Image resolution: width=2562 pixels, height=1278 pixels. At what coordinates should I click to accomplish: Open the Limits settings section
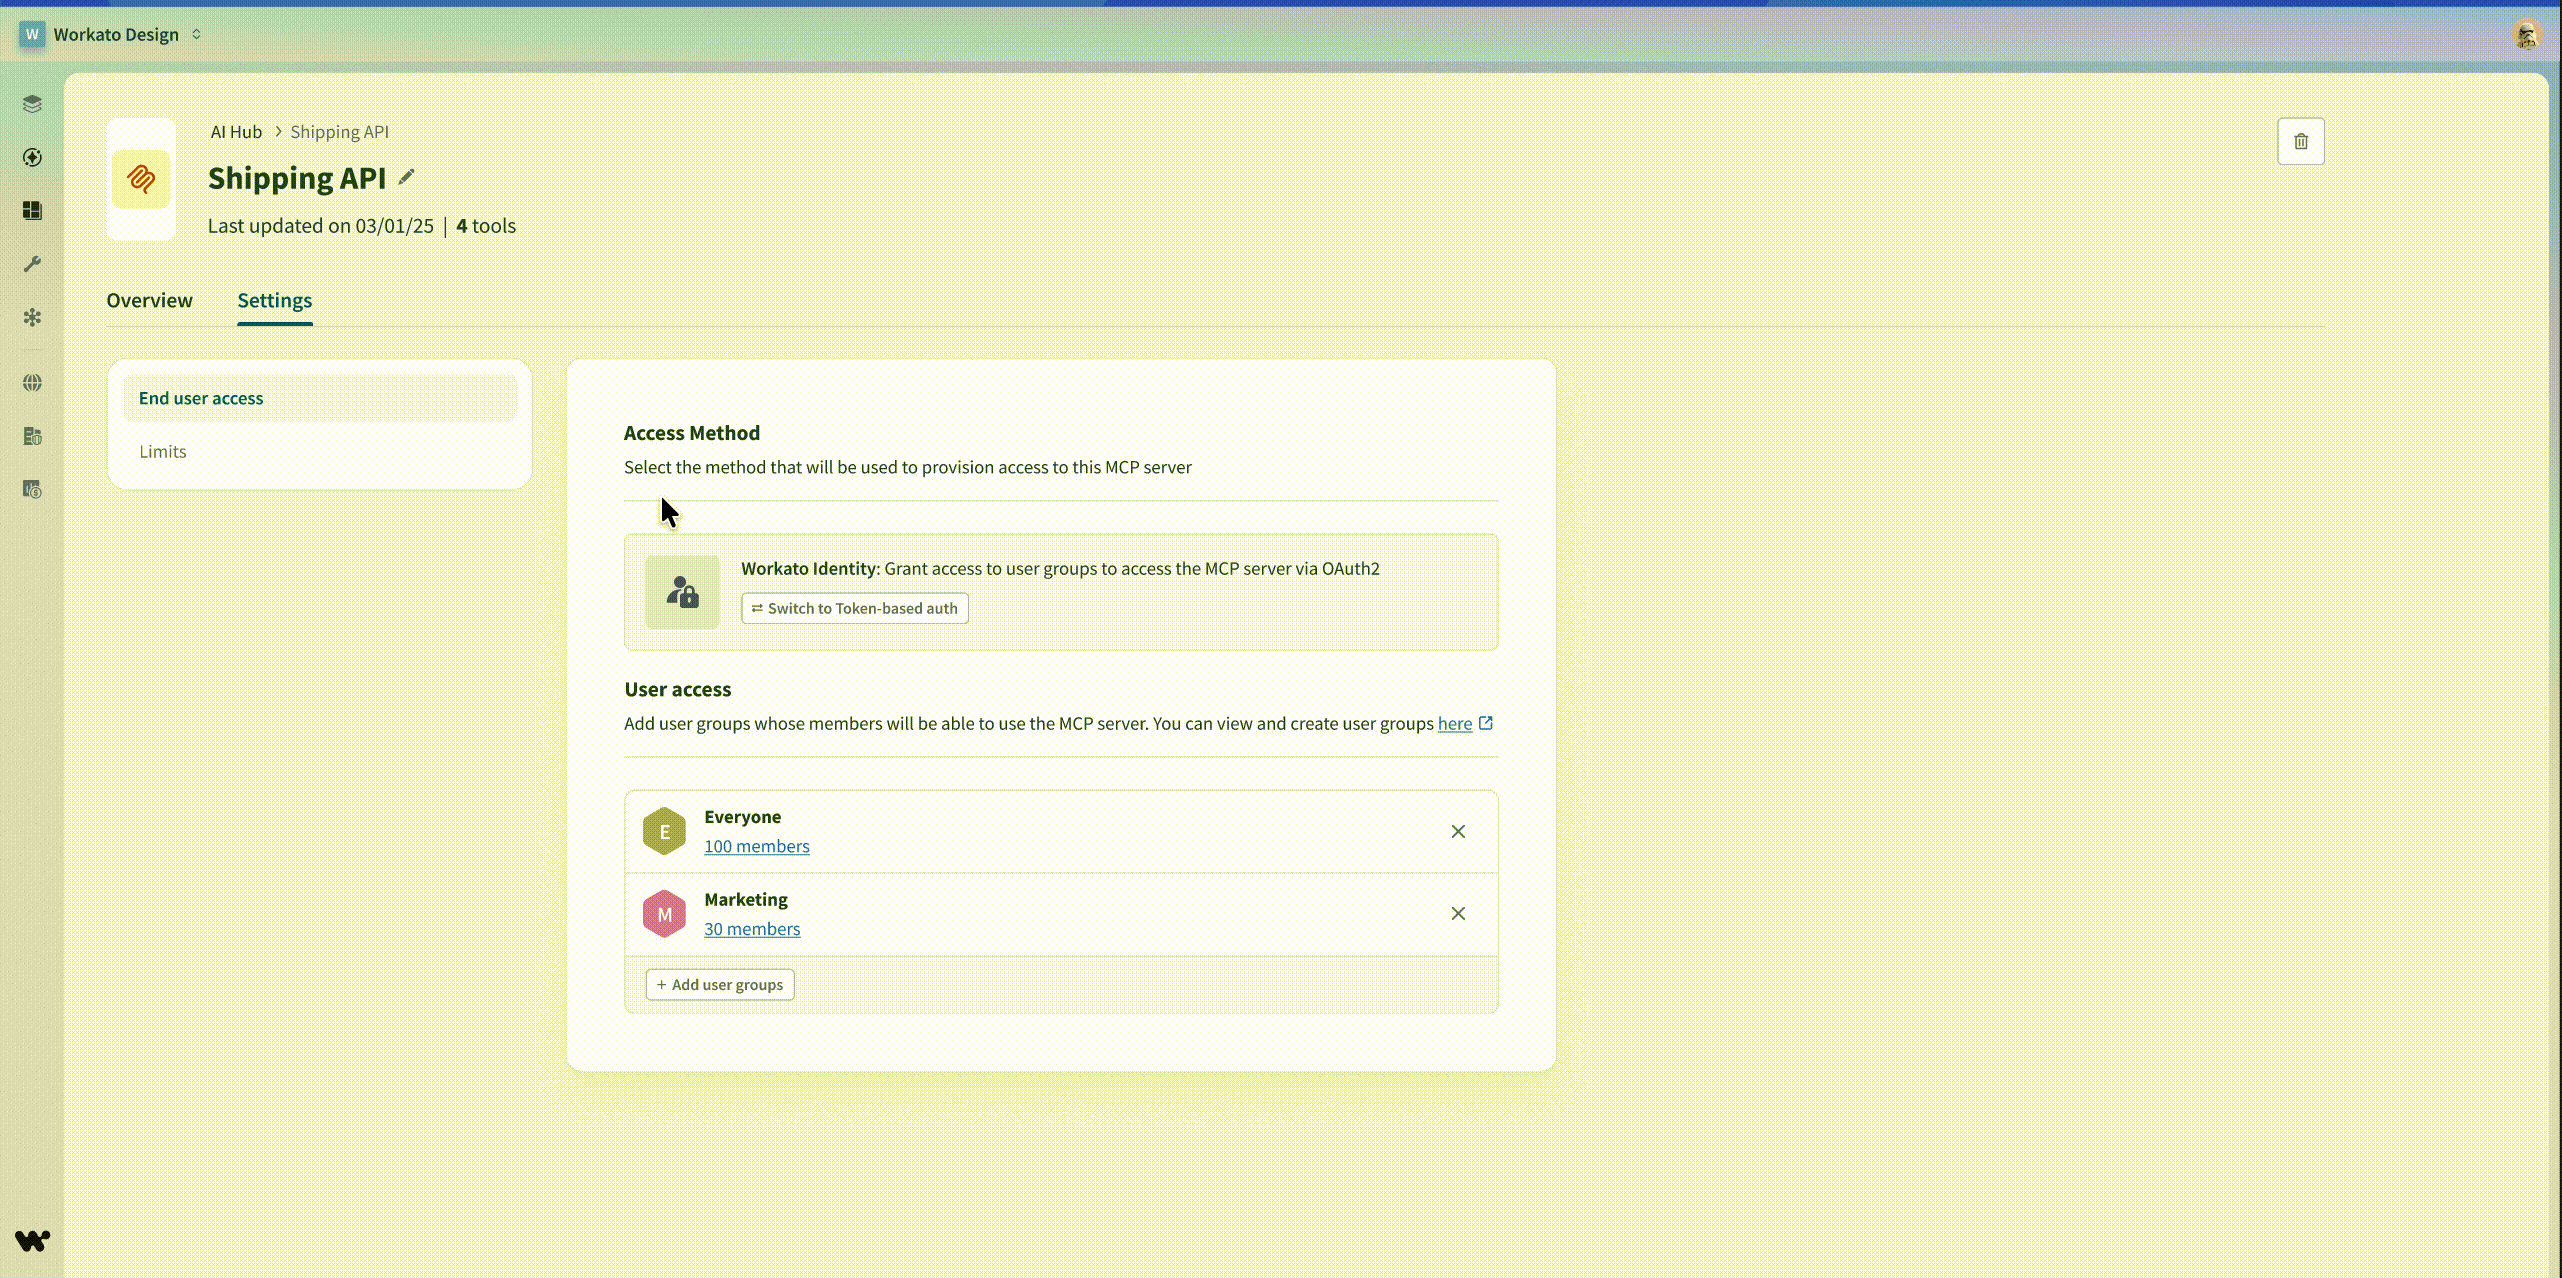point(320,451)
